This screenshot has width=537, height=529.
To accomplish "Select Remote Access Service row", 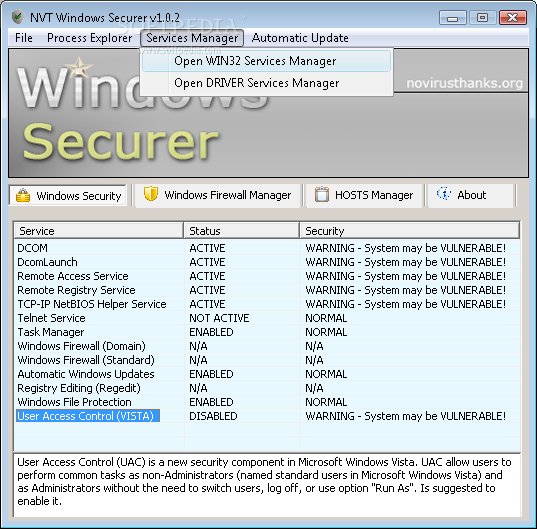I will pos(267,276).
